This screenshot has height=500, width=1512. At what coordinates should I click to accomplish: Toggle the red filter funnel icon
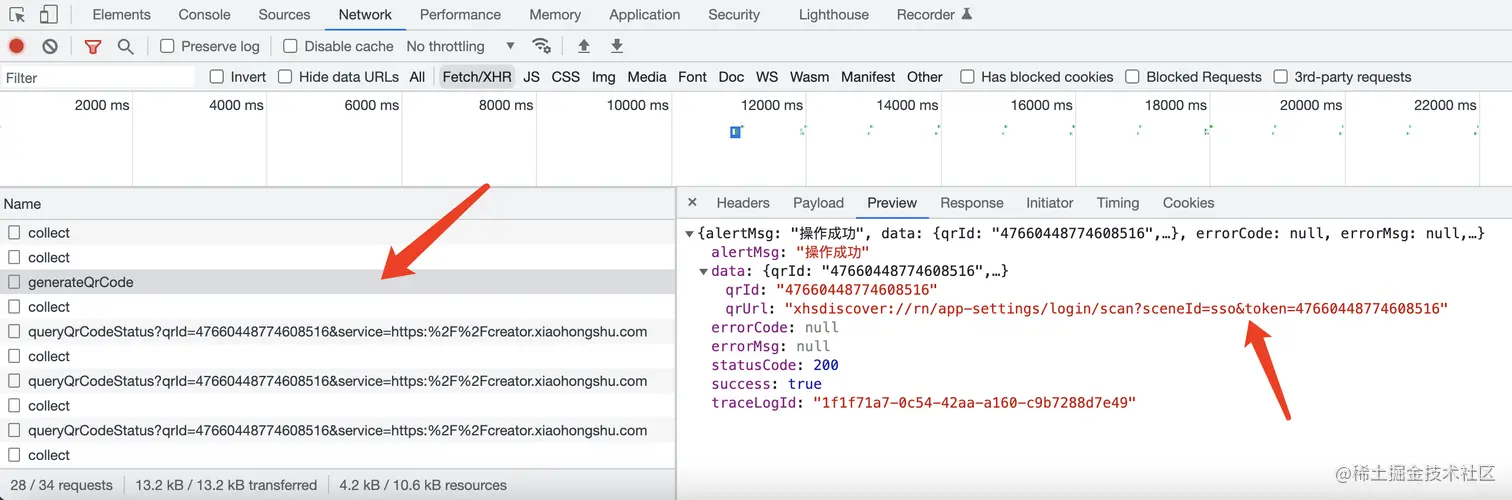(93, 46)
